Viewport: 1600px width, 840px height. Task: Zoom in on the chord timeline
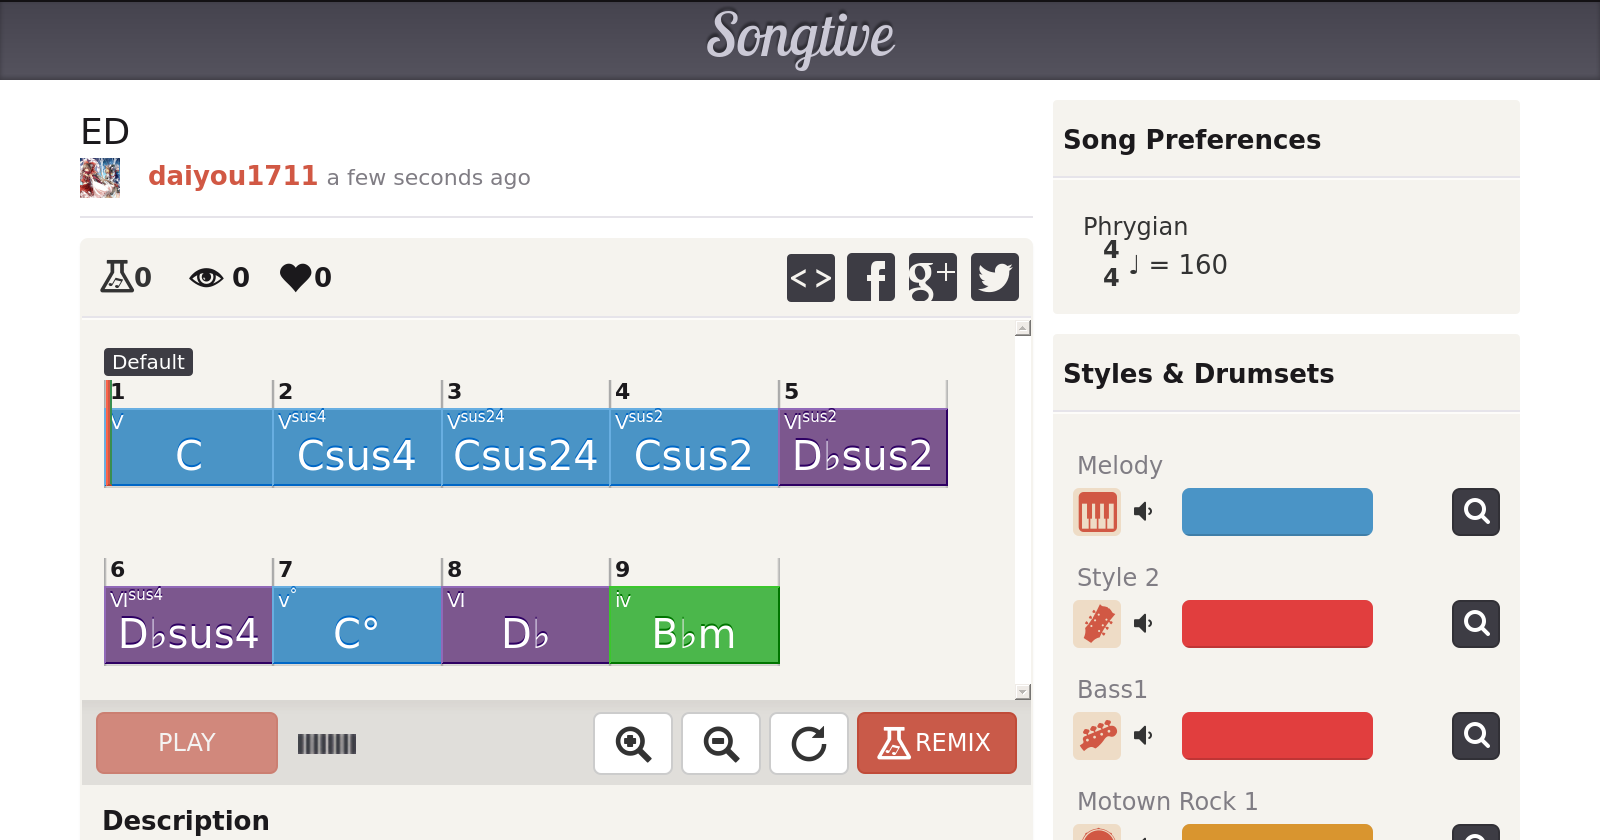point(633,743)
